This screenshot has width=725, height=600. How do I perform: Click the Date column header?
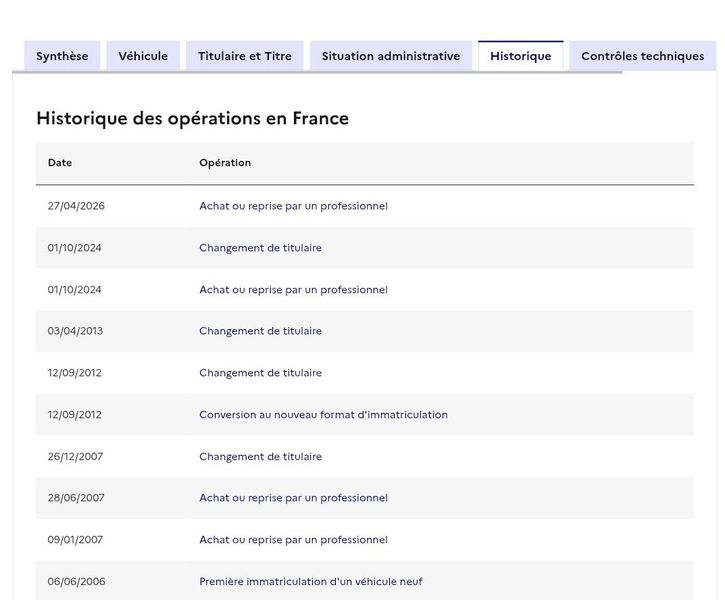pos(60,163)
